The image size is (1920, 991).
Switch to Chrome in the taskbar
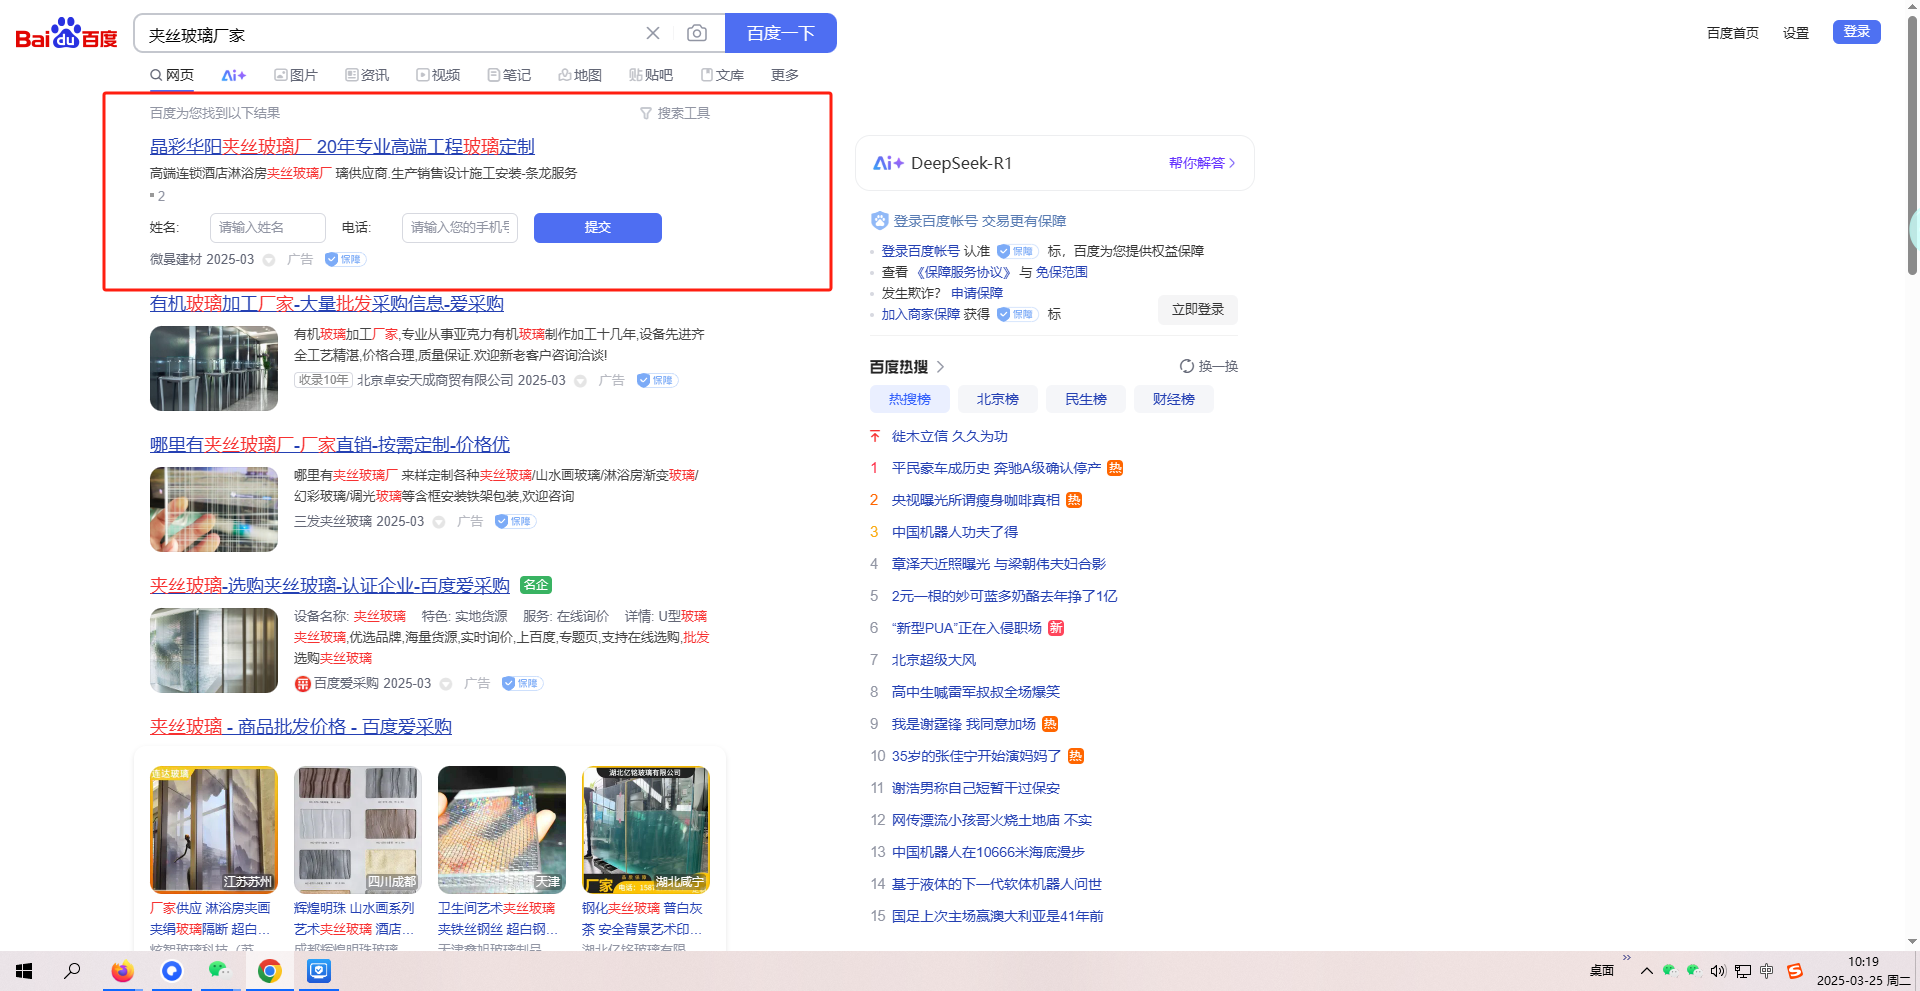click(x=269, y=971)
